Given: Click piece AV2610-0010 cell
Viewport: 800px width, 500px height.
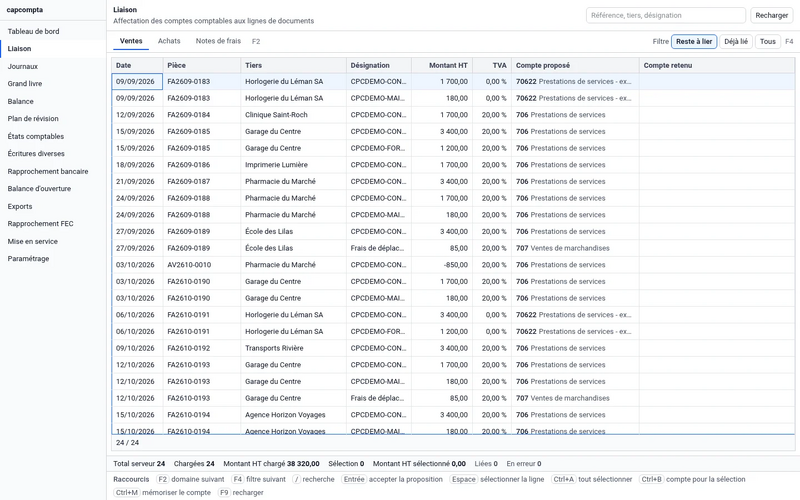Looking at the screenshot, I should (202, 265).
